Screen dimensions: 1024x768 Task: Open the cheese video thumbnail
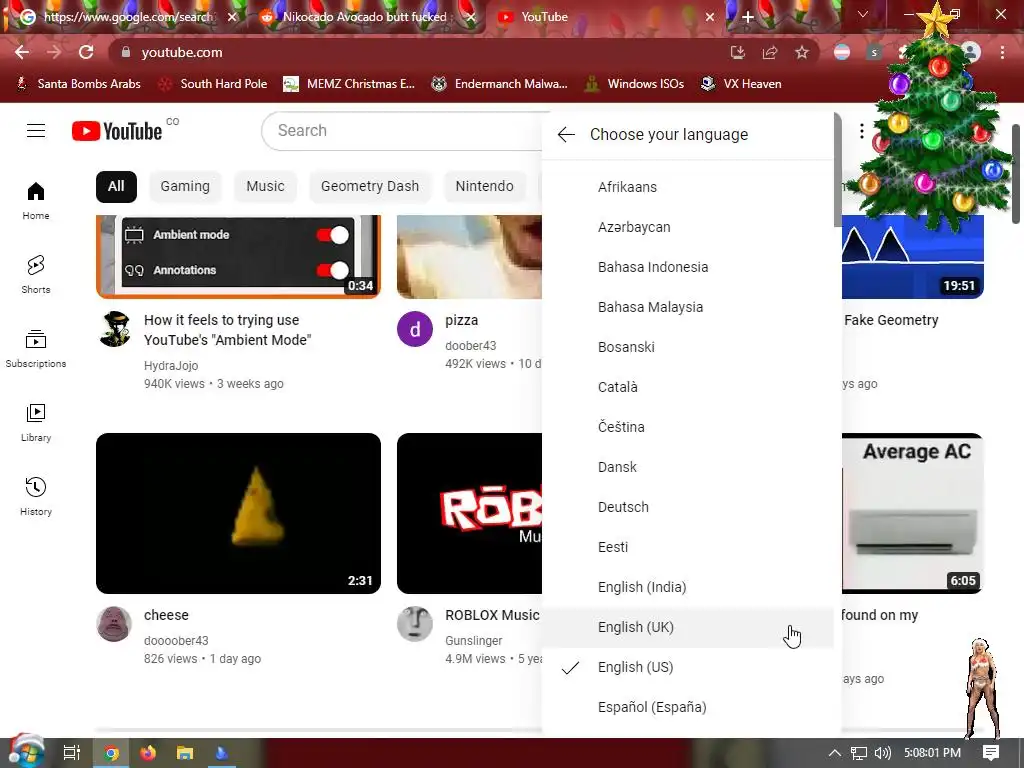point(238,513)
